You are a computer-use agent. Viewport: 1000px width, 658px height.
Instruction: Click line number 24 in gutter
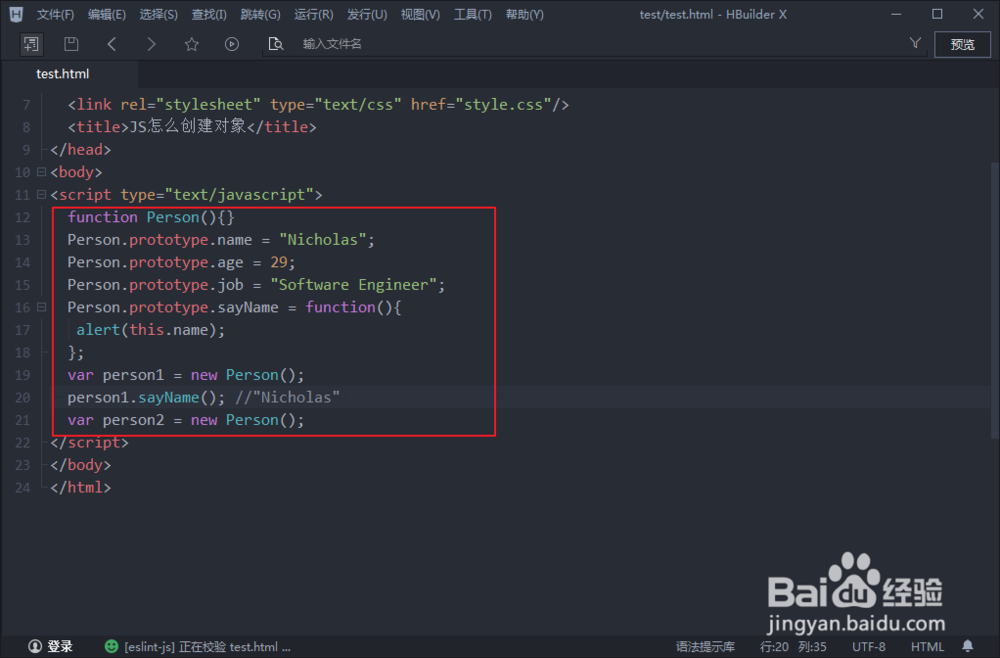coord(22,488)
